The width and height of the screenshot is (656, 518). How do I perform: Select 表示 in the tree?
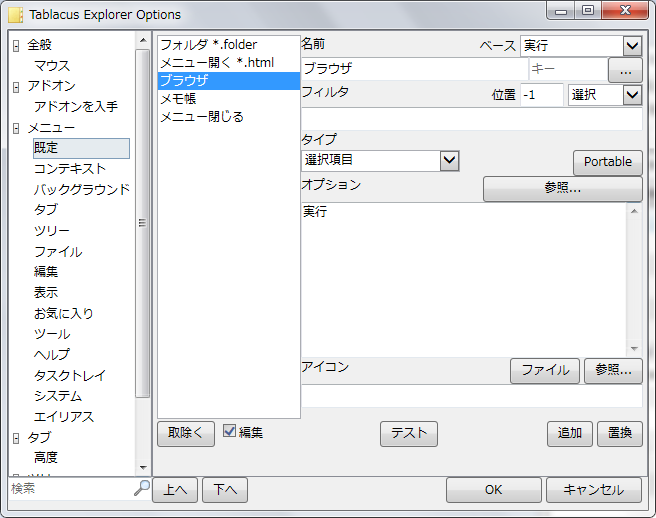point(46,292)
